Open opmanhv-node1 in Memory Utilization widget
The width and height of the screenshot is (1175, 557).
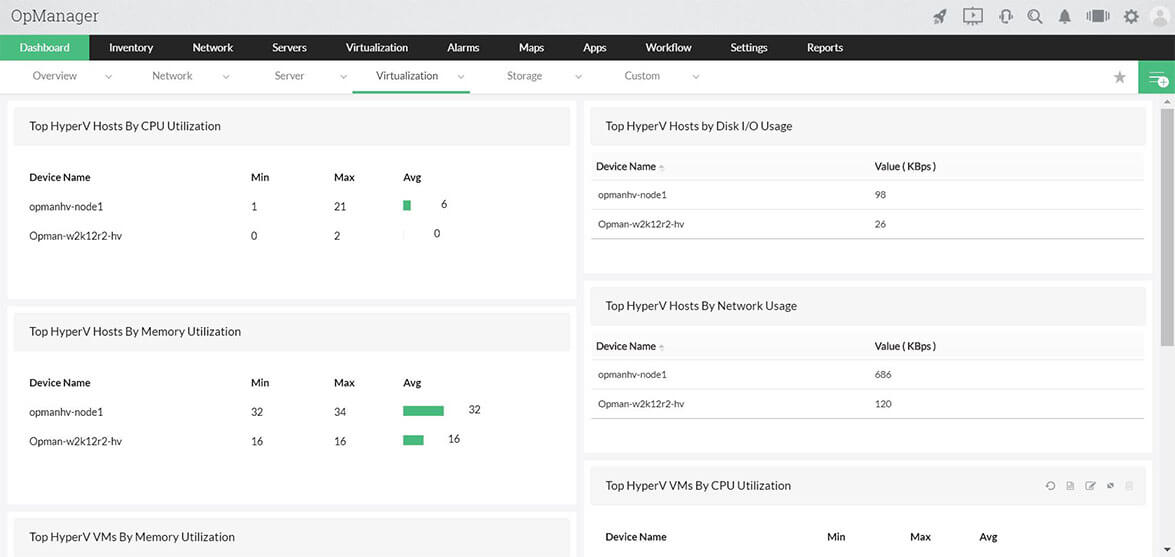[66, 412]
